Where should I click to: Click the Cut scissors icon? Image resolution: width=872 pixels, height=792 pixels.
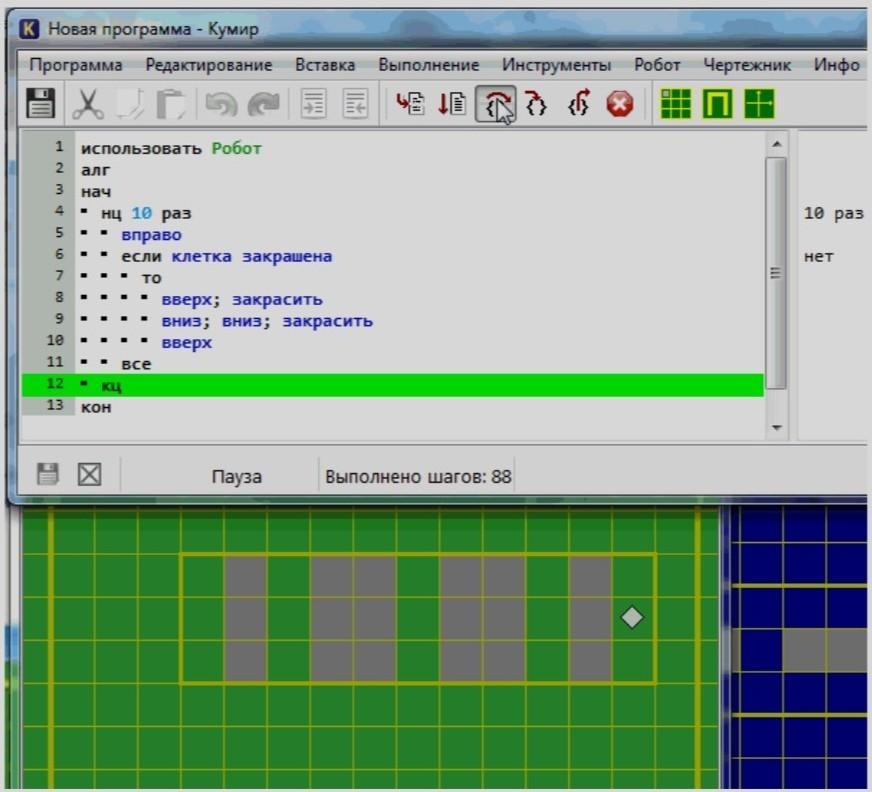coord(88,104)
